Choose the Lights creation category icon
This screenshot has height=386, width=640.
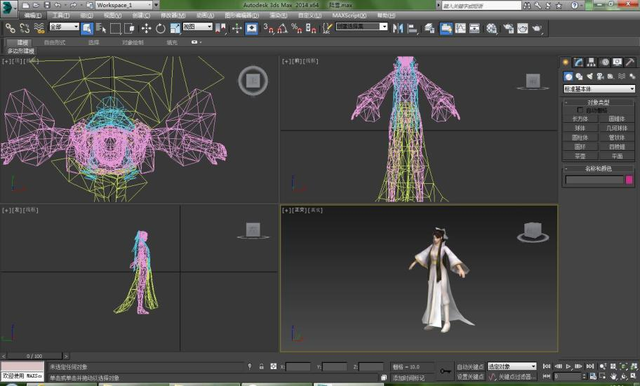(590, 76)
